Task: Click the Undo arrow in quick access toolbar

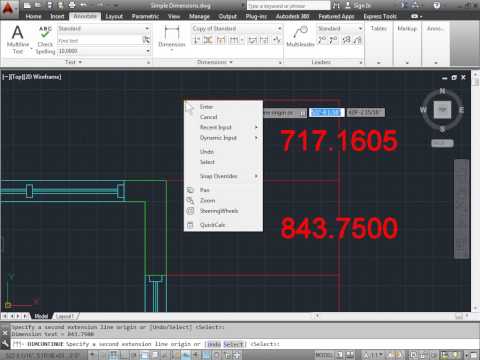Action: 83,5
